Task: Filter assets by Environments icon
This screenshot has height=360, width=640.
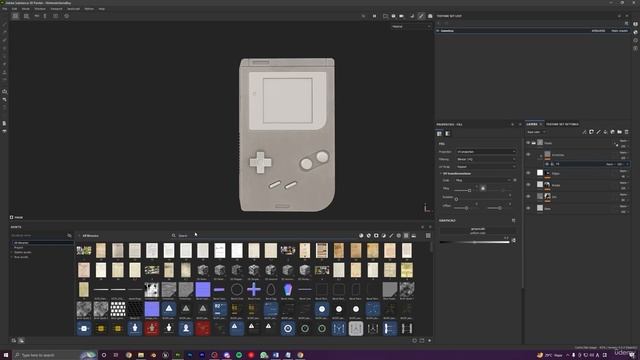Action: pos(413,236)
